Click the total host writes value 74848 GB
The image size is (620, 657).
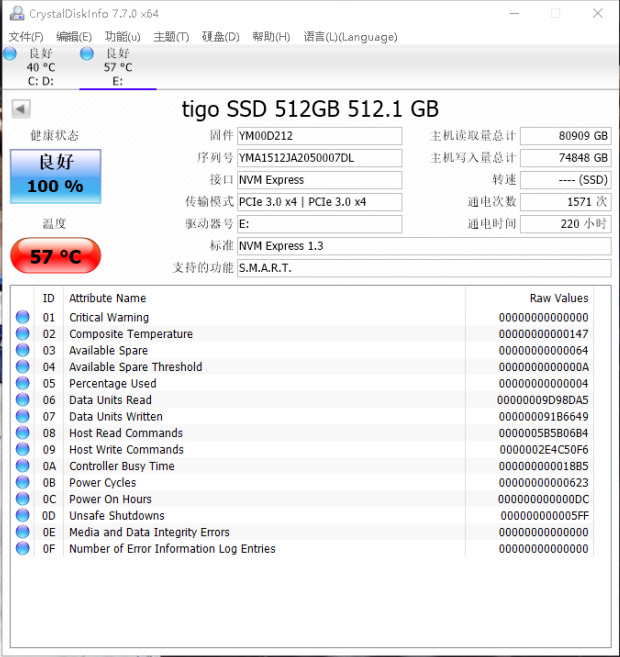(566, 158)
